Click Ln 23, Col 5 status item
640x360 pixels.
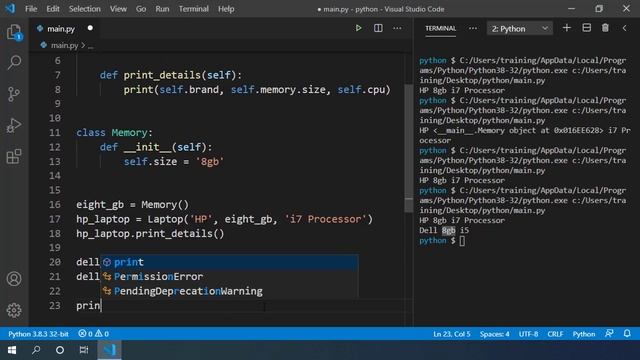[451, 333]
